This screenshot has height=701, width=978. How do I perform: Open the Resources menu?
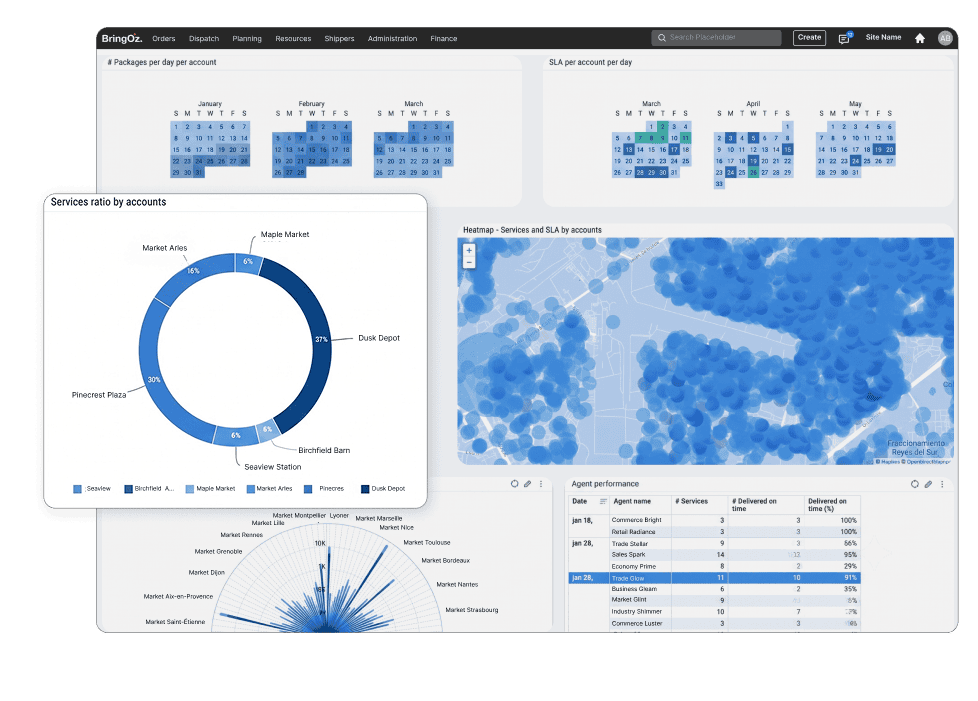pyautogui.click(x=293, y=39)
